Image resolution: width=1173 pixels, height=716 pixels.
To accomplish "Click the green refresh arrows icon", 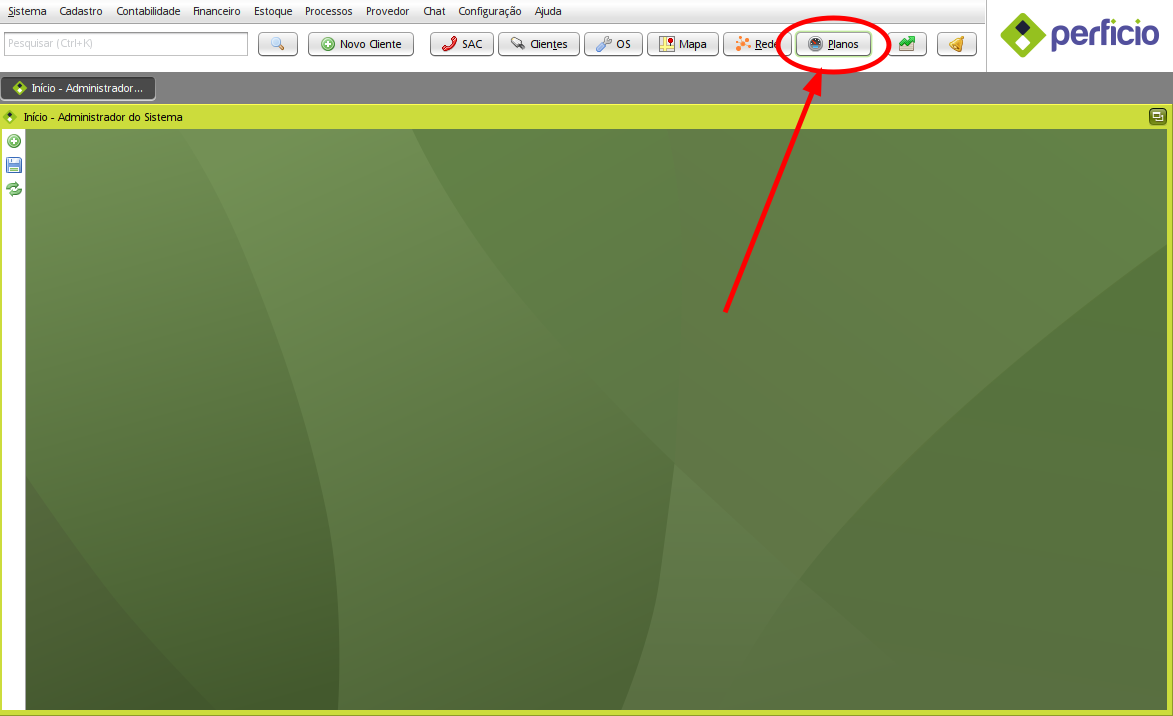I will pyautogui.click(x=14, y=189).
